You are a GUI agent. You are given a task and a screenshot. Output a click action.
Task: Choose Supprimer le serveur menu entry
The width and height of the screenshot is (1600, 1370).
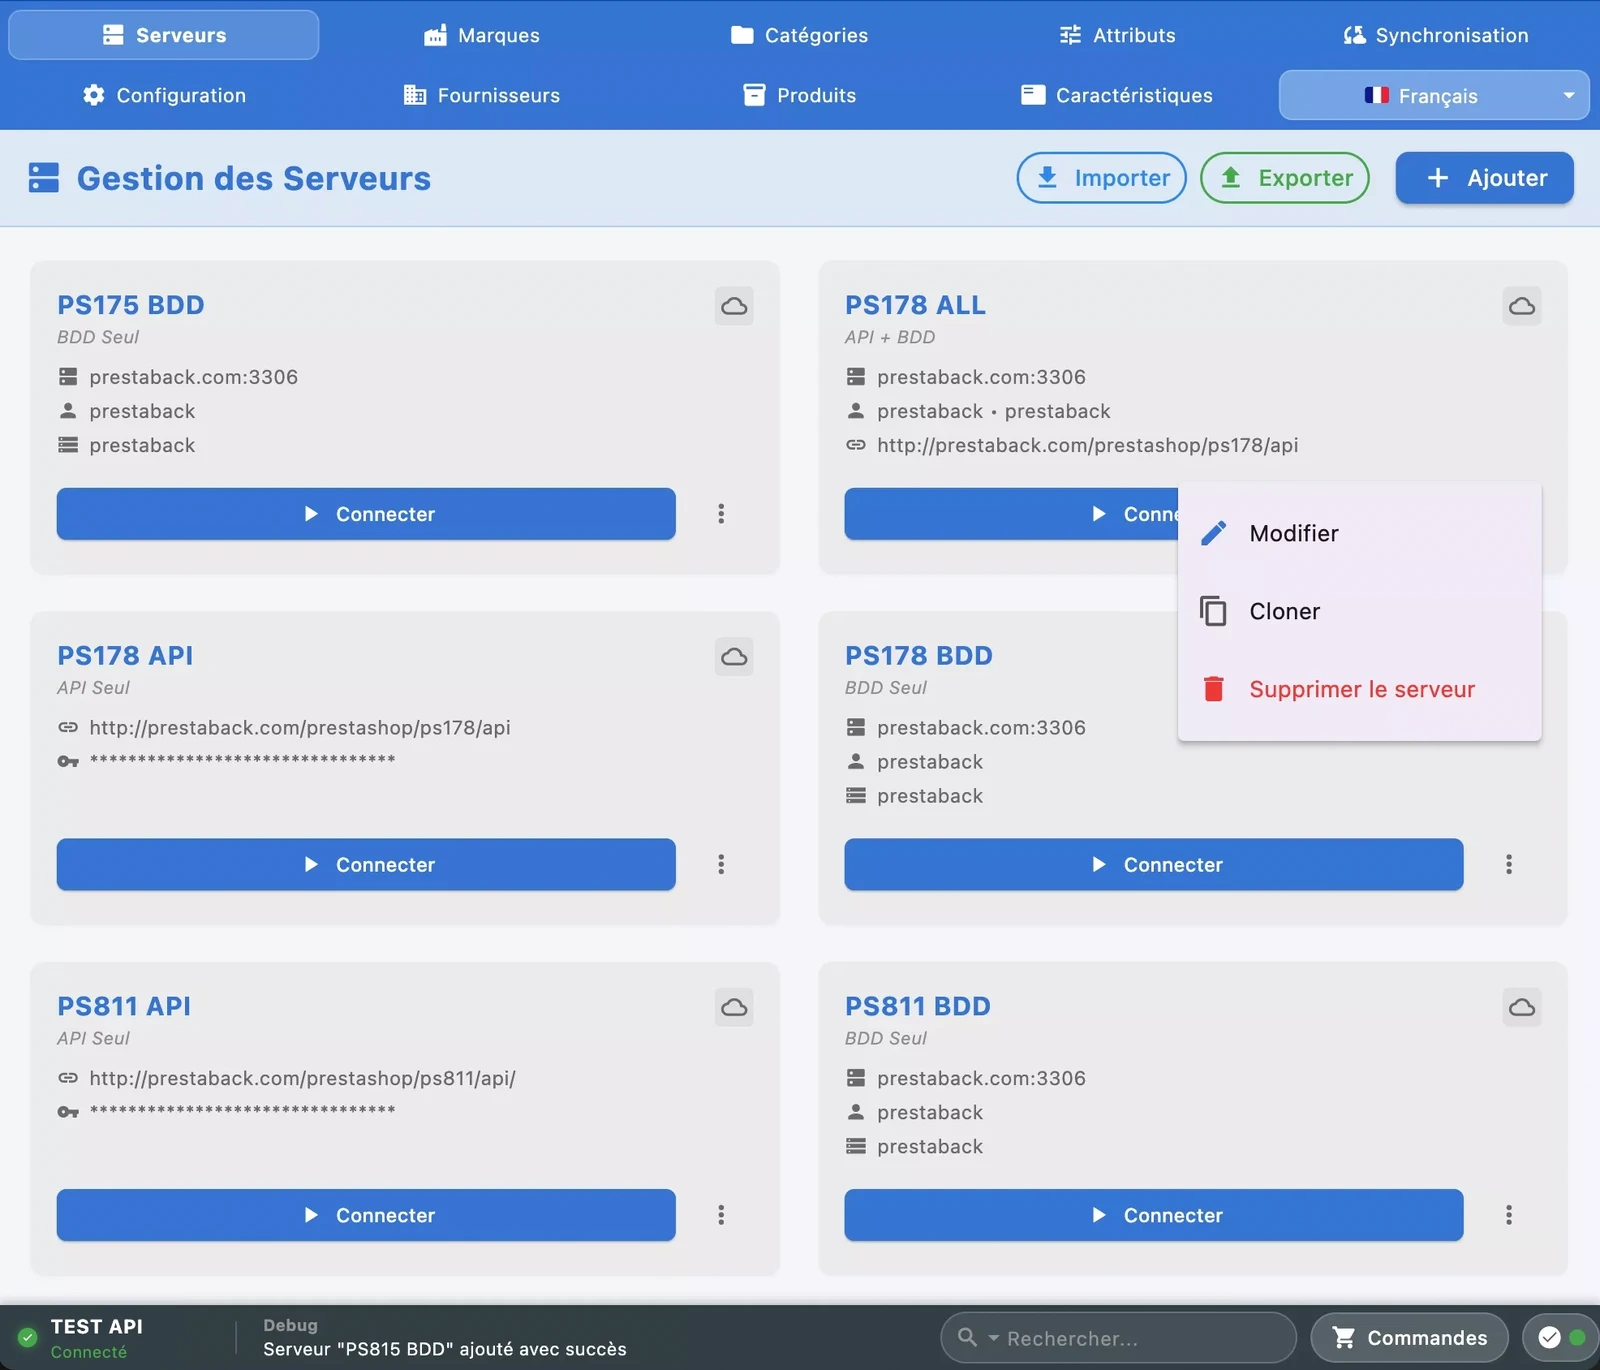coord(1361,689)
